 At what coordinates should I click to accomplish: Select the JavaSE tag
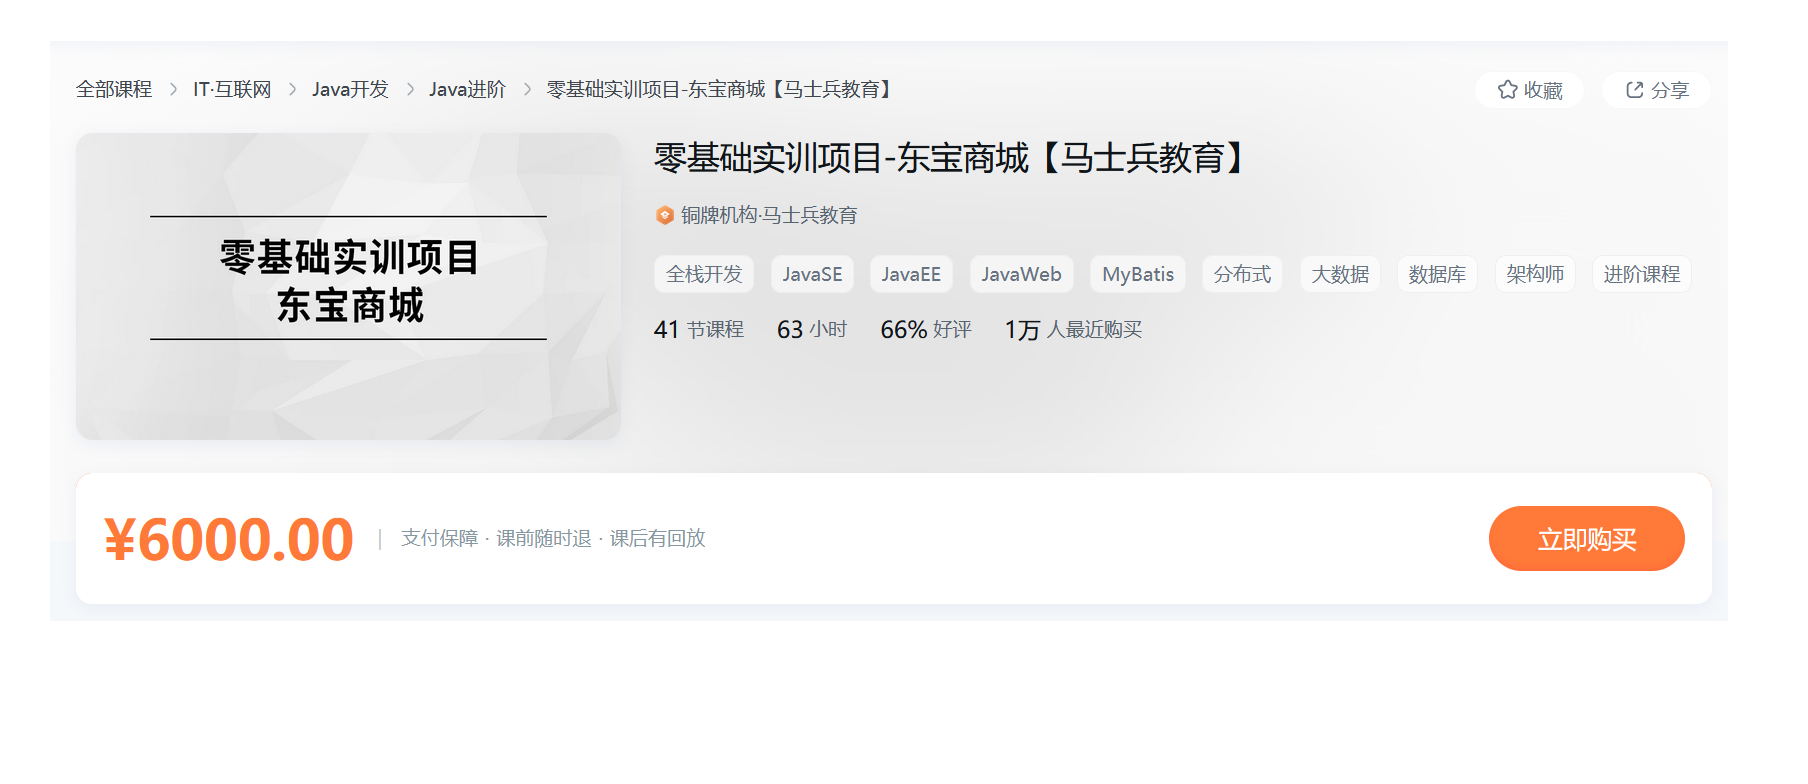pos(812,274)
